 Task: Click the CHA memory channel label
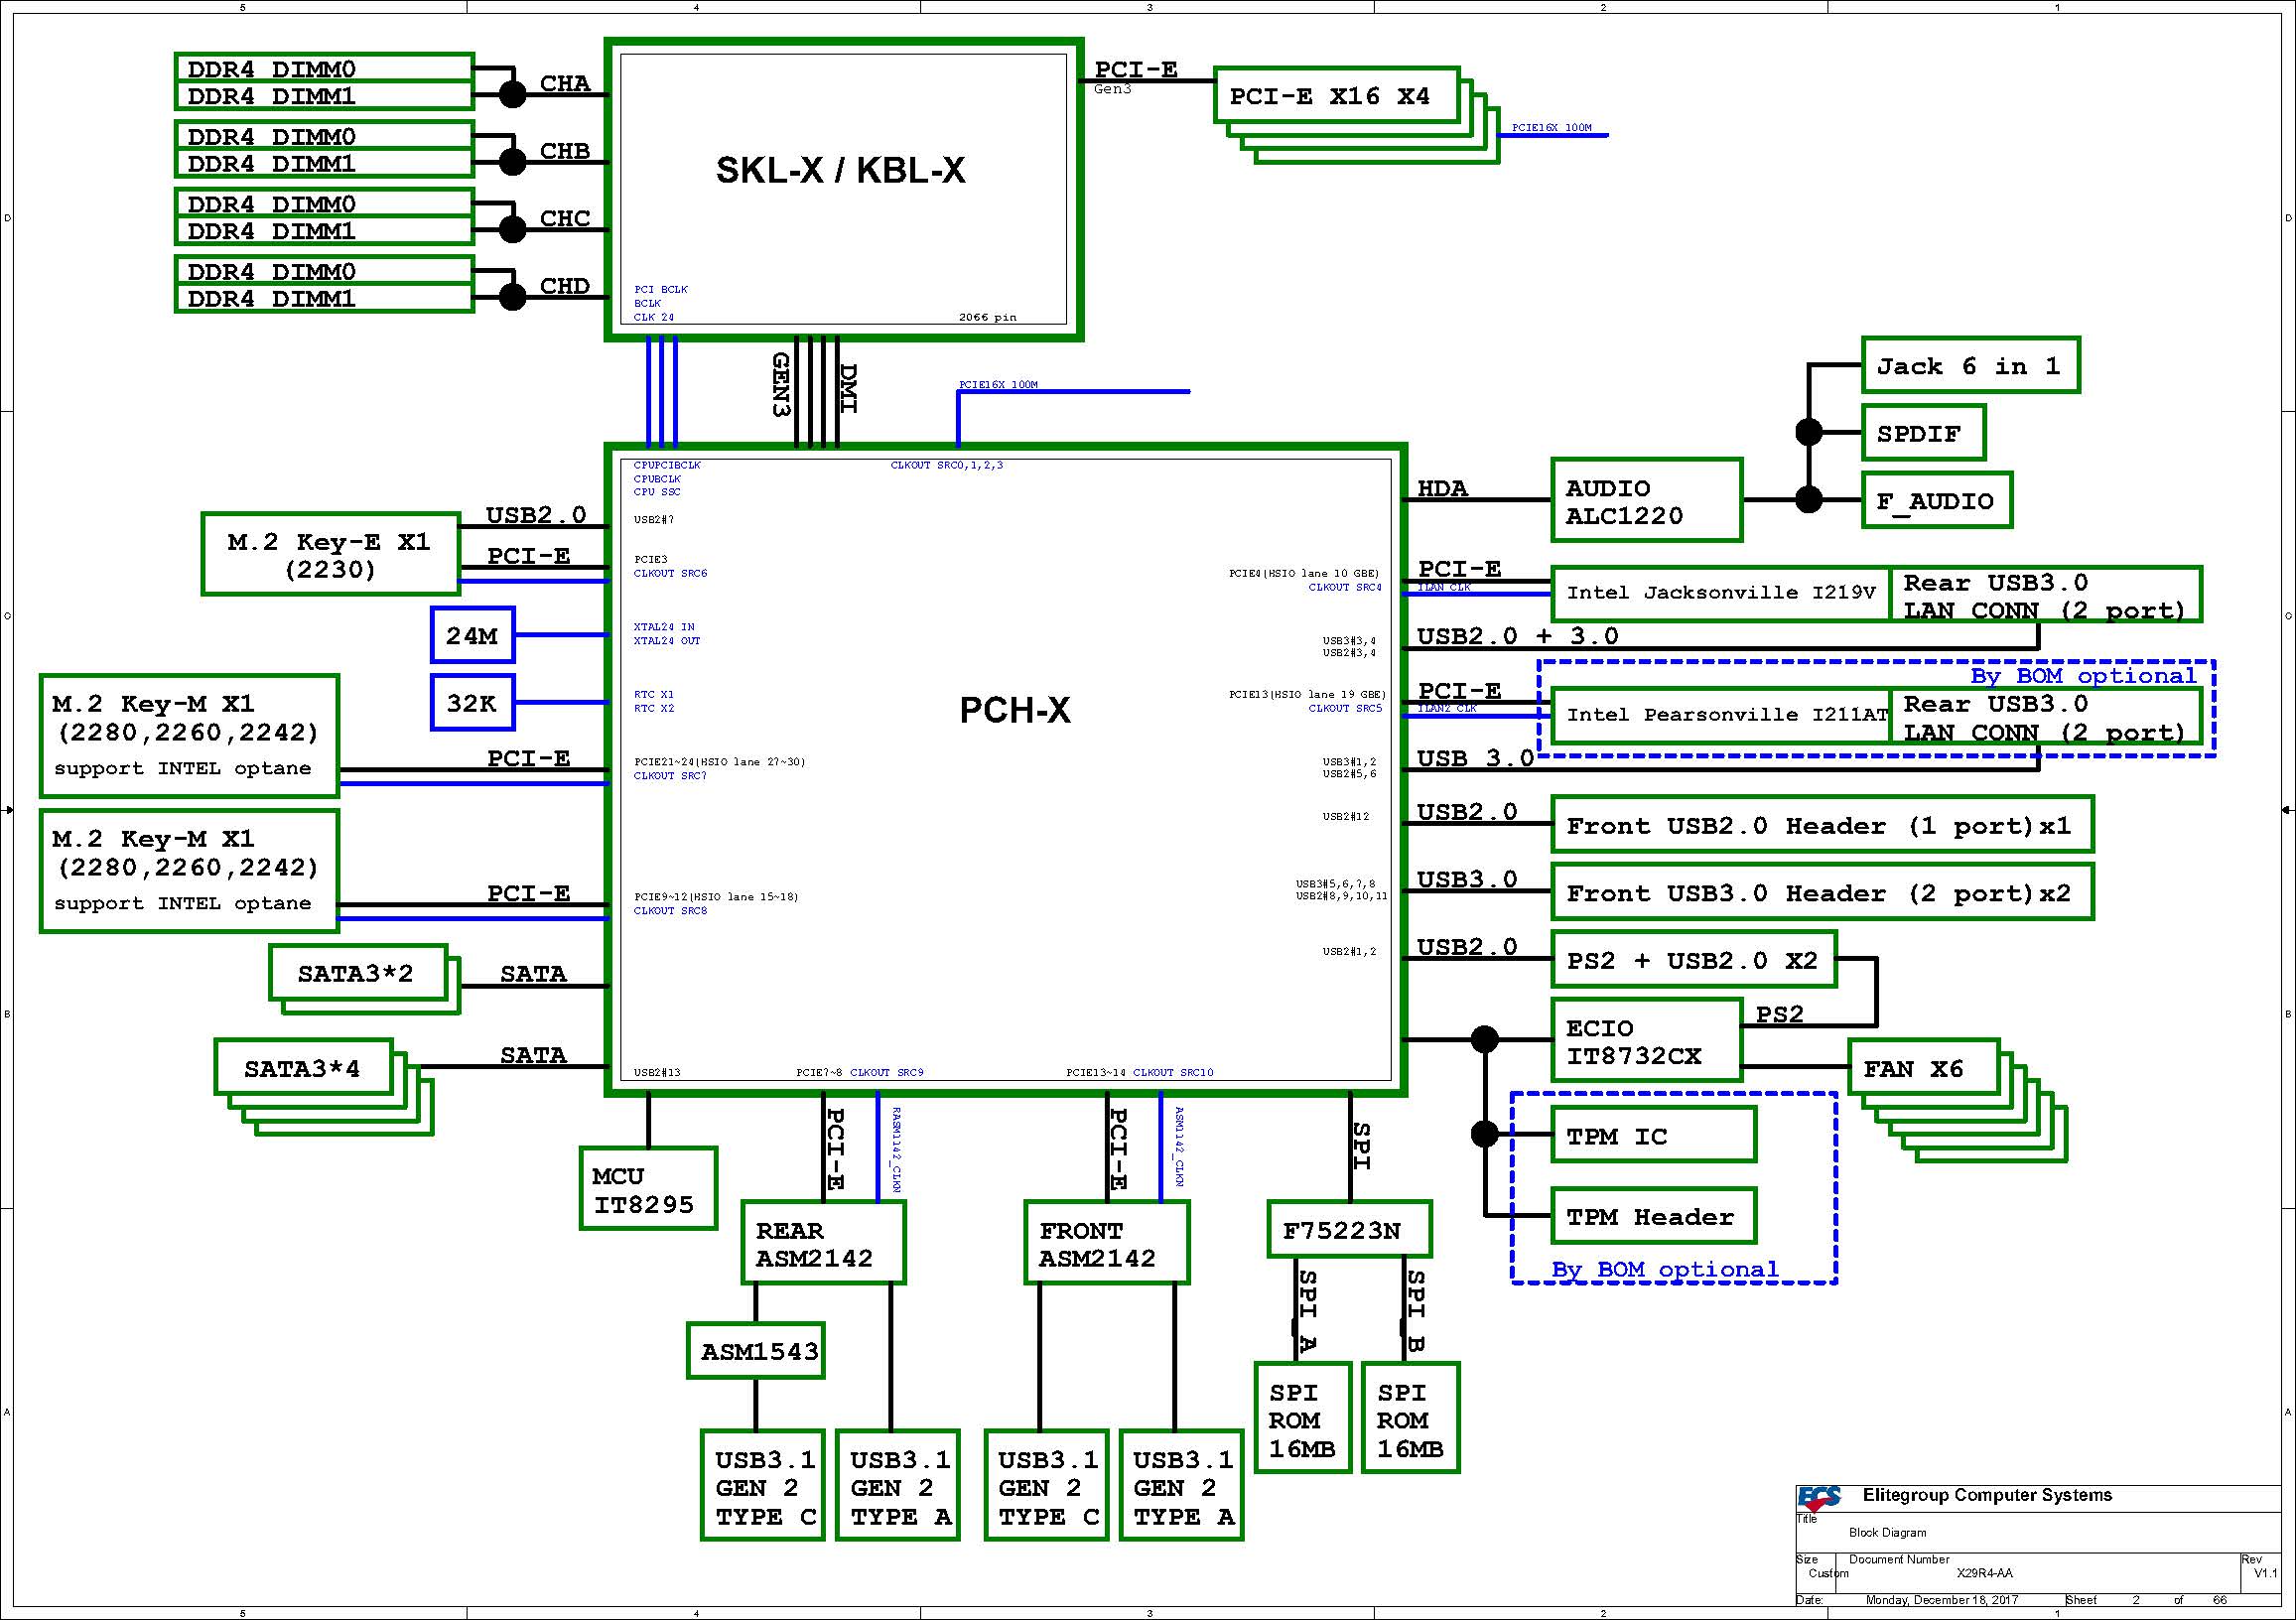[x=565, y=83]
